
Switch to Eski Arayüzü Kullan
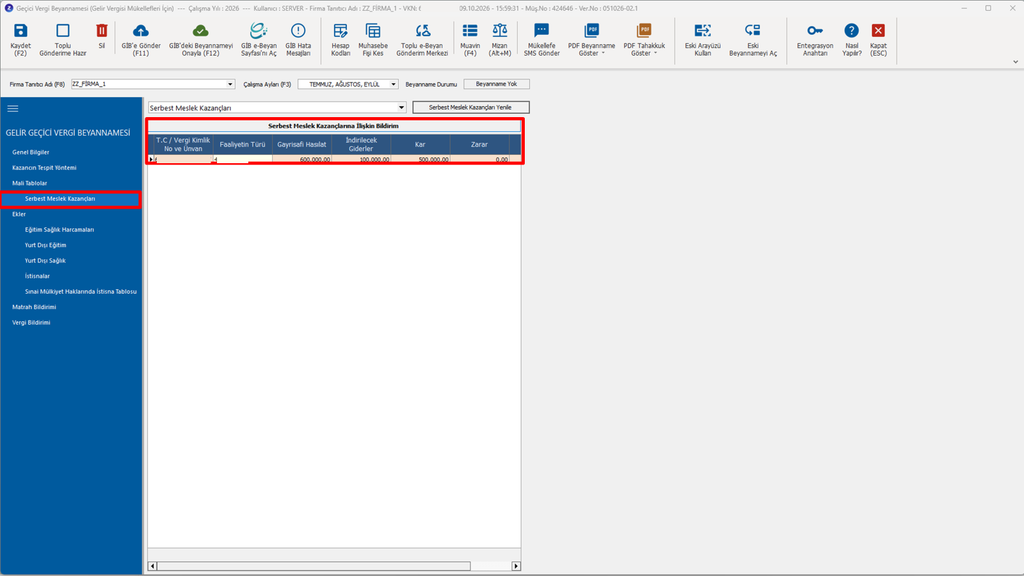pos(703,39)
